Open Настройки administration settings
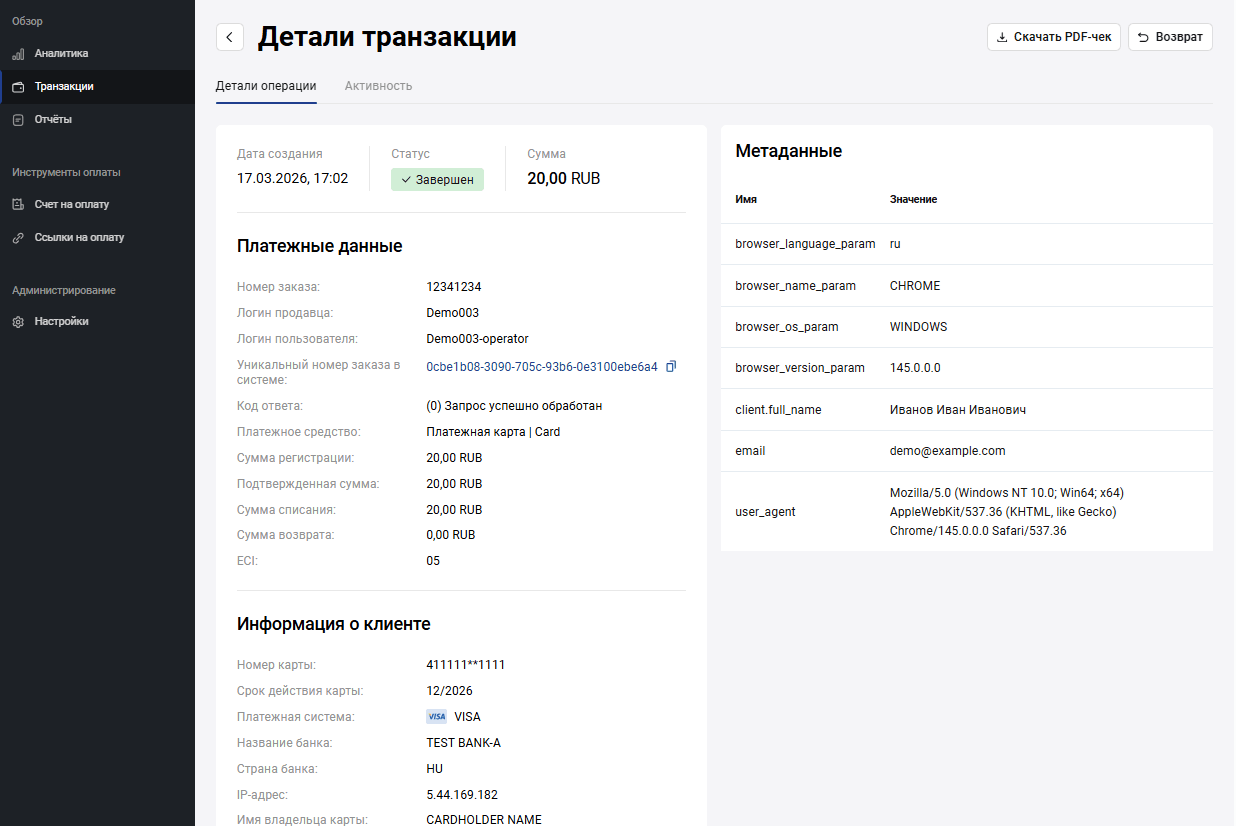 [61, 322]
